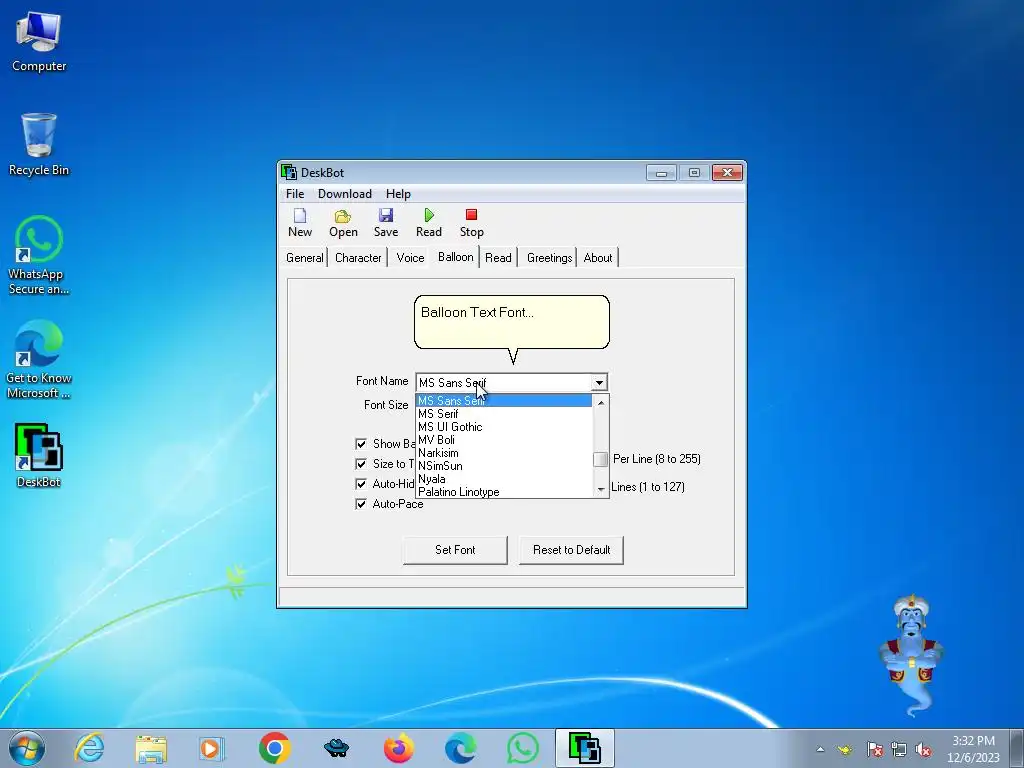Click the Show Desktop strip
This screenshot has width=1024, height=768.
(x=1018, y=748)
